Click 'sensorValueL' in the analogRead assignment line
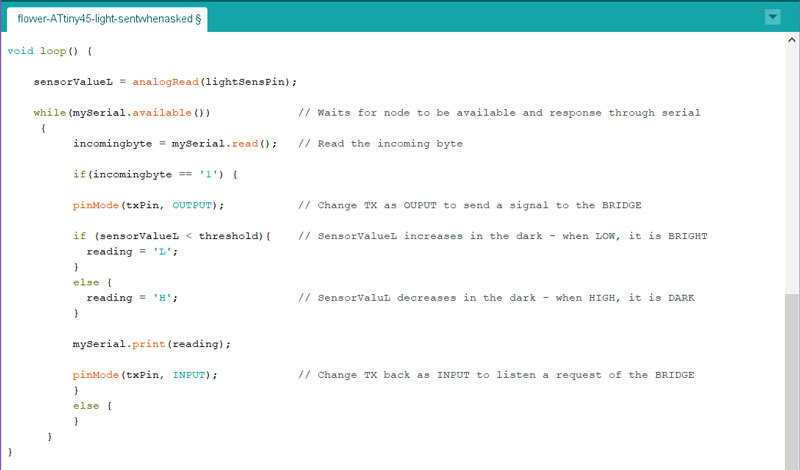This screenshot has height=470, width=800. [73, 82]
